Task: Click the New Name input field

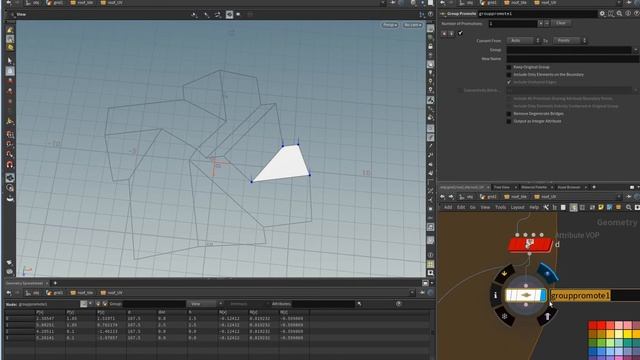Action: [x=573, y=59]
